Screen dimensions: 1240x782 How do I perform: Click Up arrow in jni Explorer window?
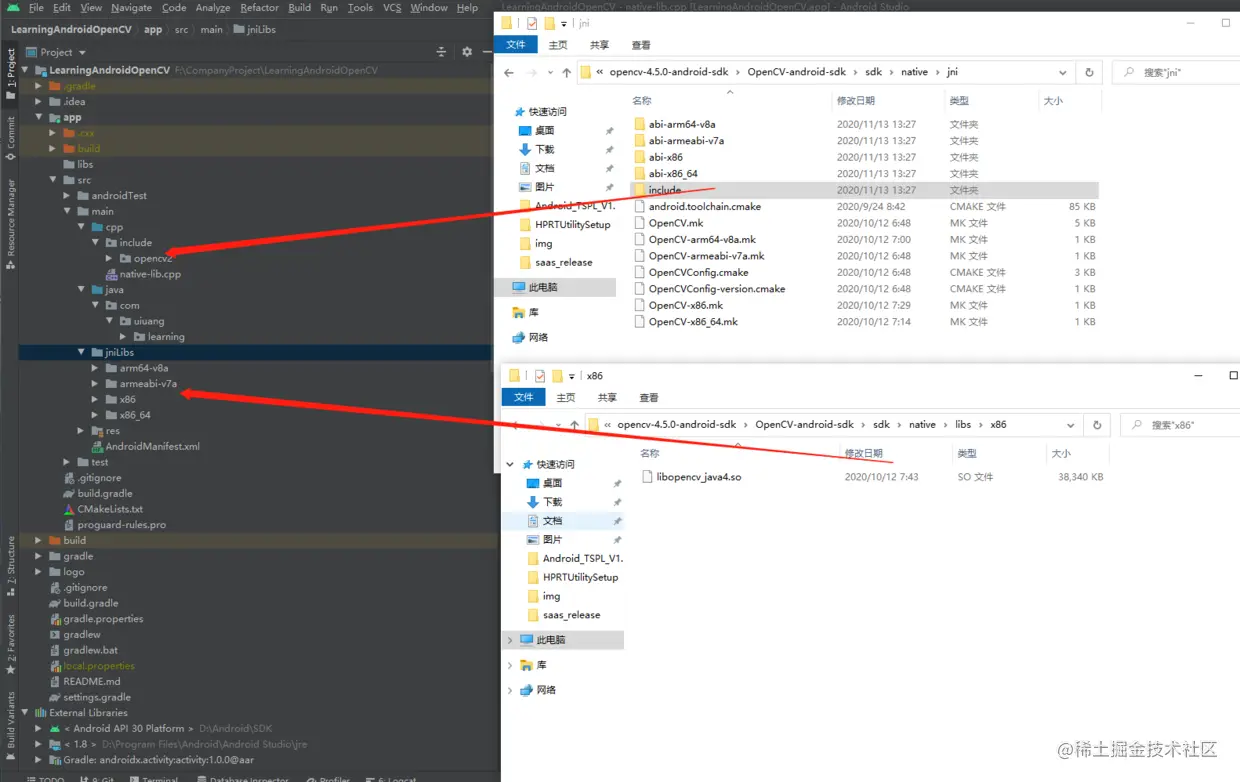point(567,72)
